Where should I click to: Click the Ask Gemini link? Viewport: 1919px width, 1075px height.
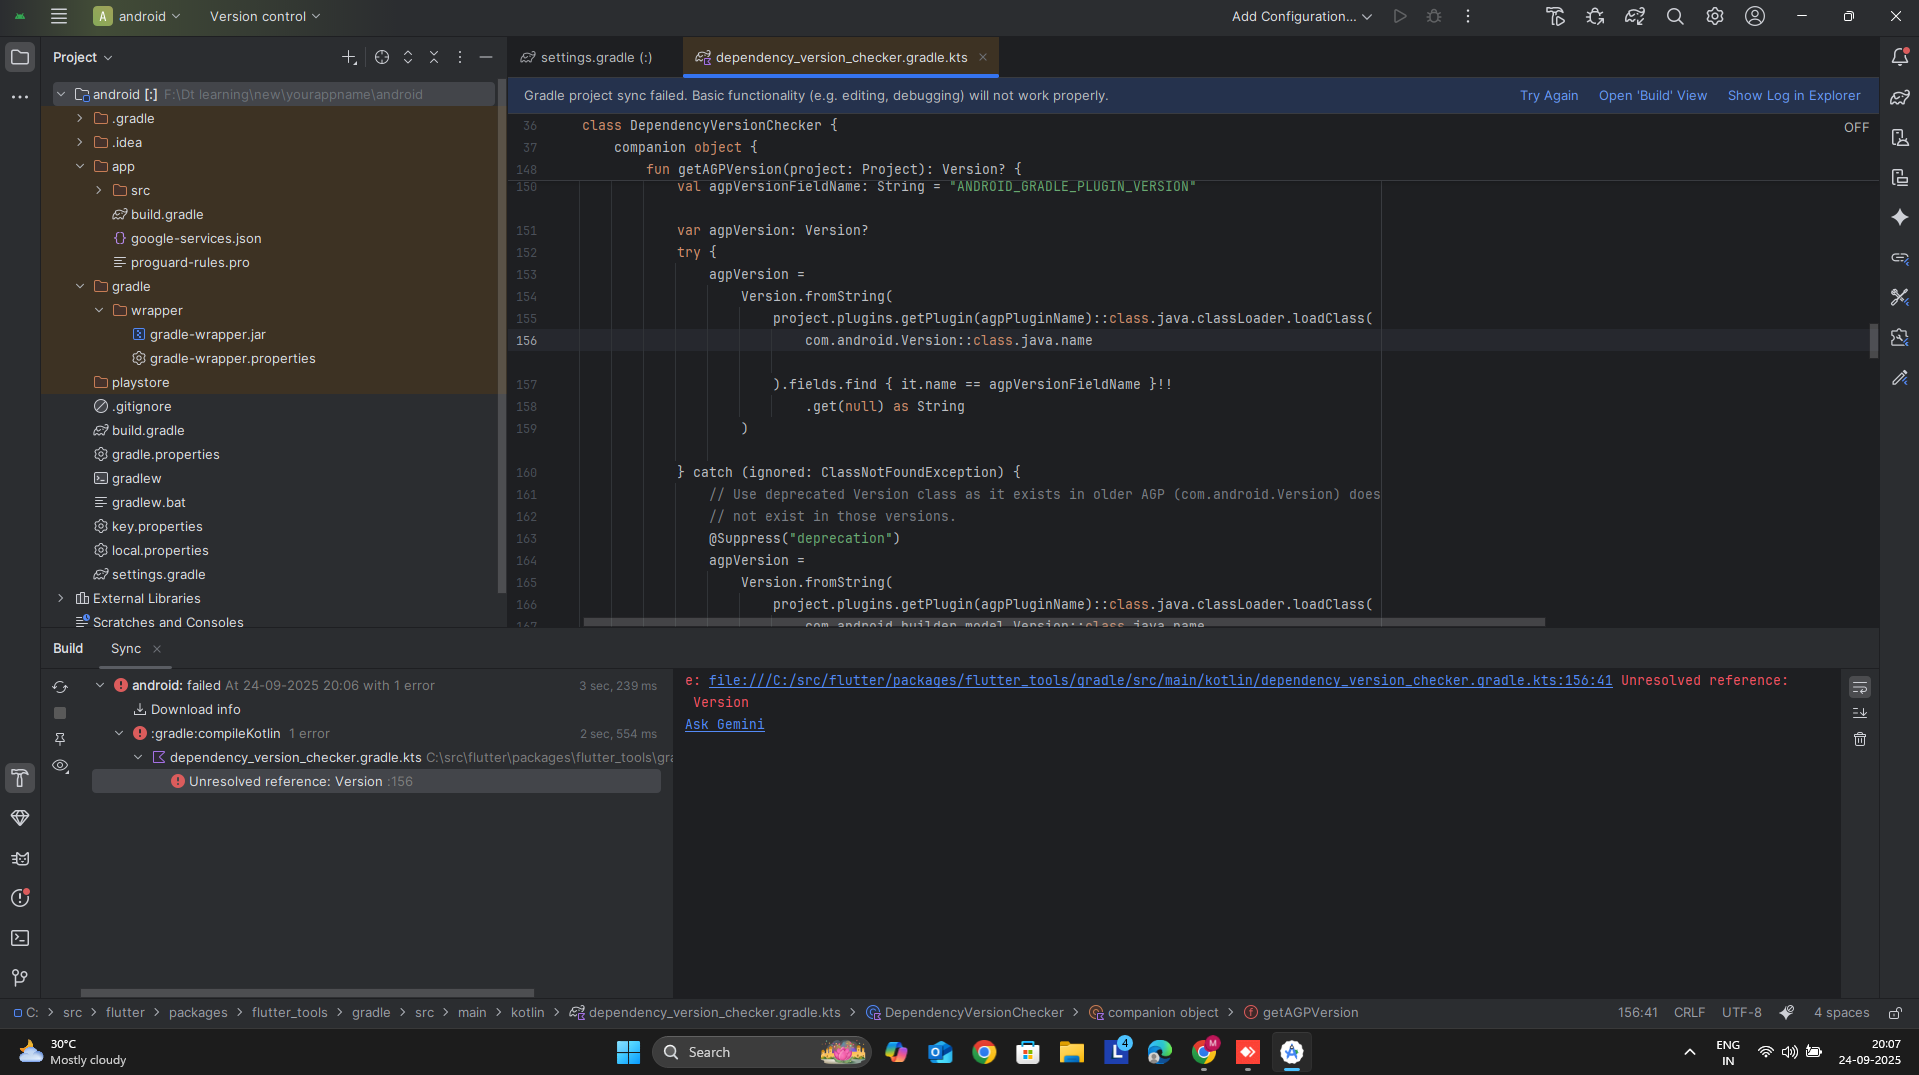pyautogui.click(x=724, y=725)
